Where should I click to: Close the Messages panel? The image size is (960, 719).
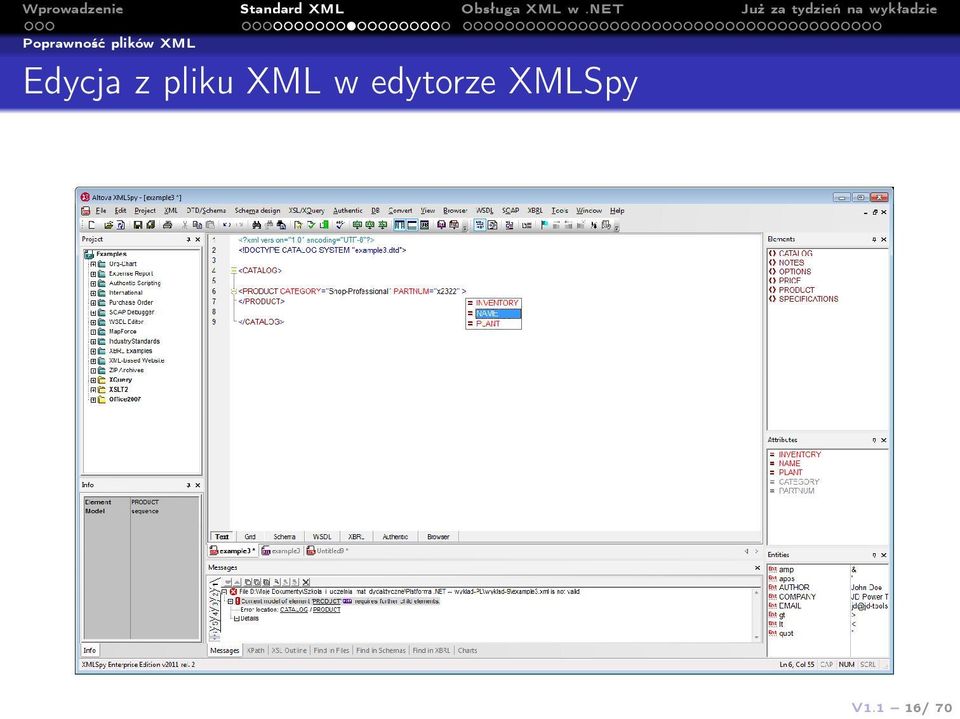[757, 568]
